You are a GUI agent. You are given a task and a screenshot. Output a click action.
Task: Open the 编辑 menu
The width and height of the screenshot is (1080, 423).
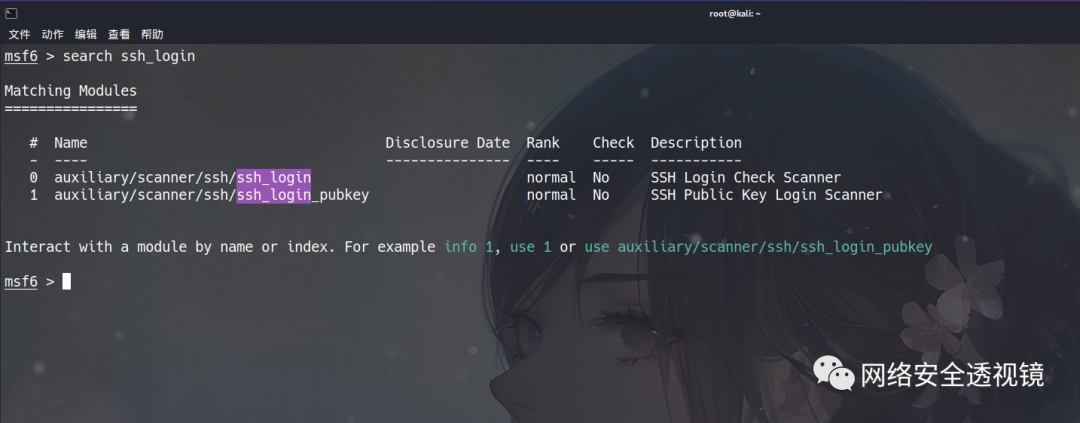point(85,34)
